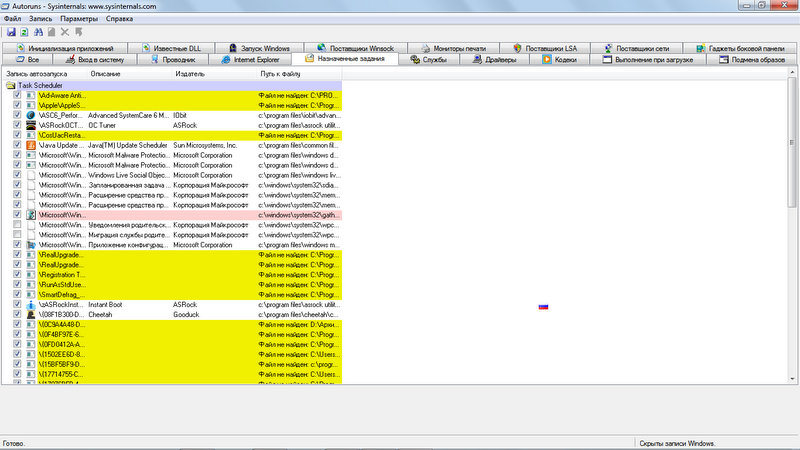Screen dimensions: 800x450
Task: Click the vertical scrollbar down arrow
Action: coord(792,379)
